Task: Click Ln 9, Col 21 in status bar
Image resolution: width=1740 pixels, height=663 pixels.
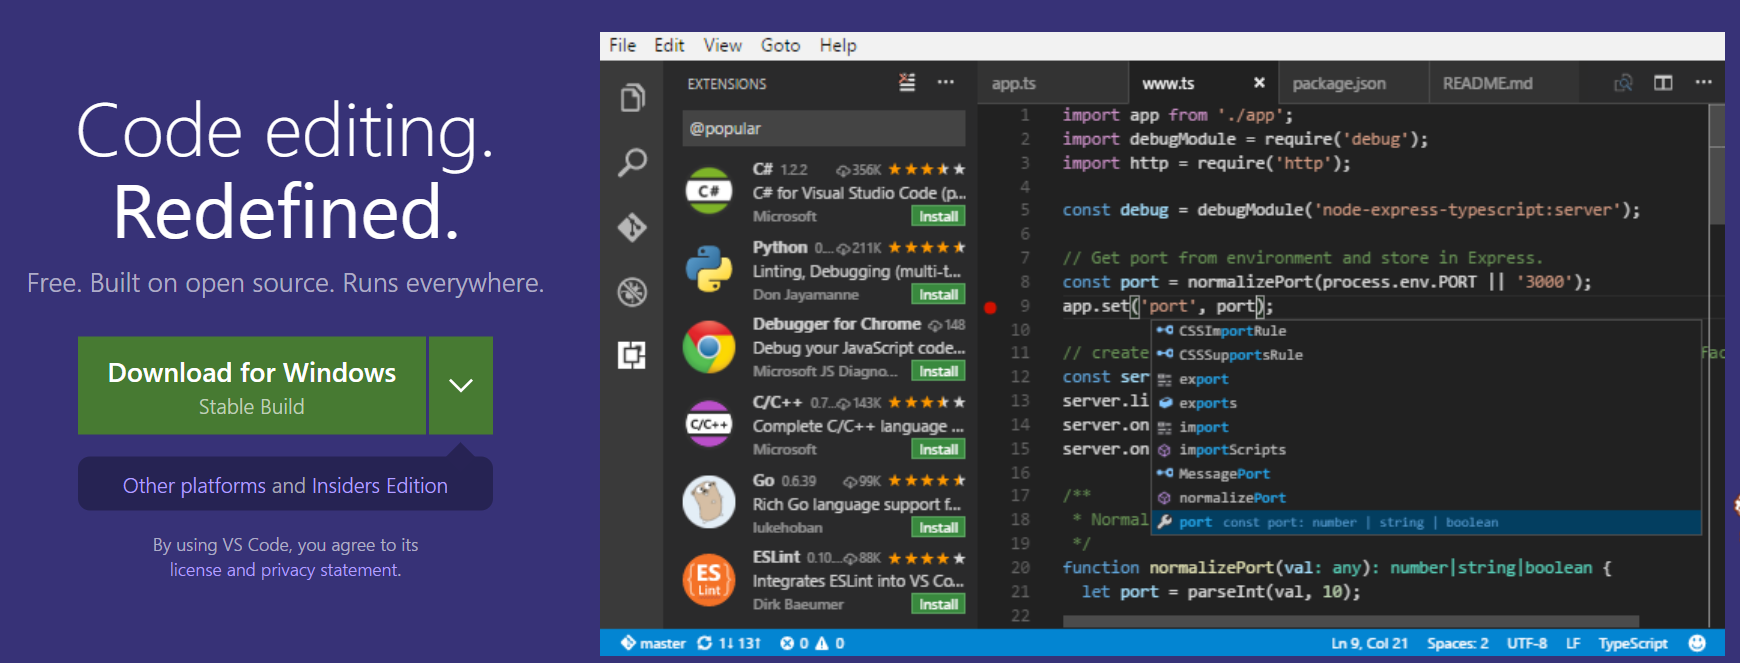Action: 1369,643
